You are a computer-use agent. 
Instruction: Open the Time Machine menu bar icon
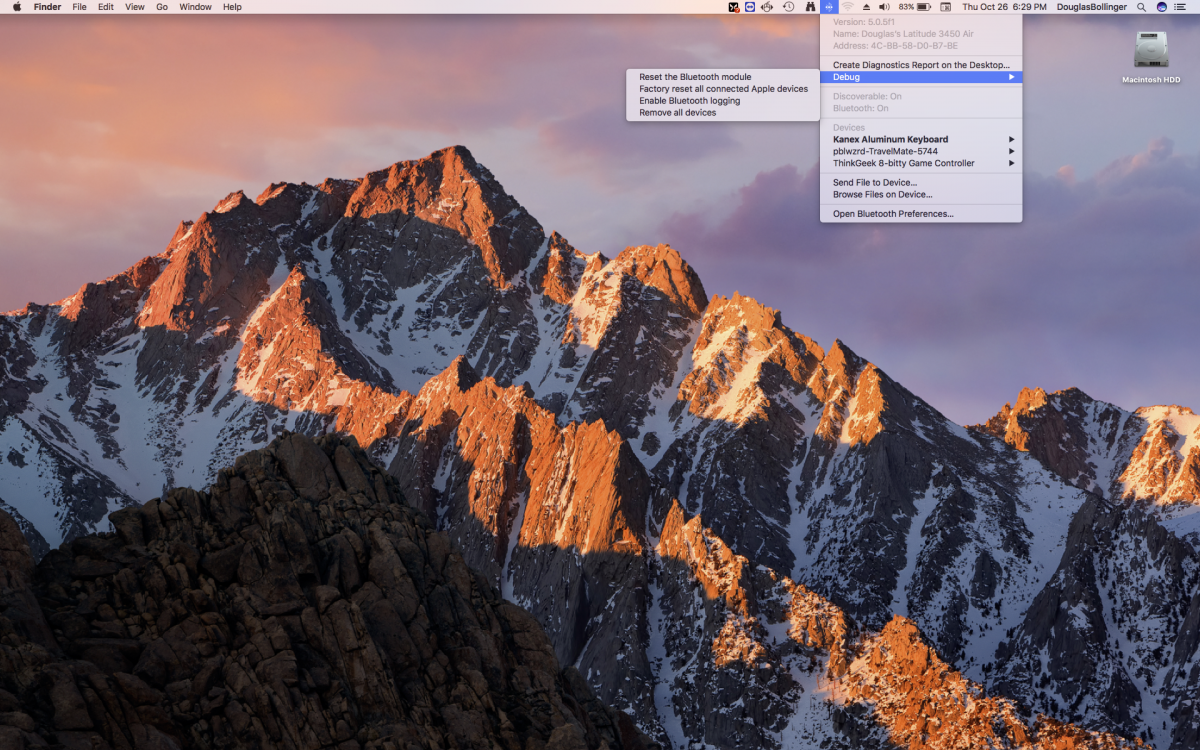click(x=788, y=7)
